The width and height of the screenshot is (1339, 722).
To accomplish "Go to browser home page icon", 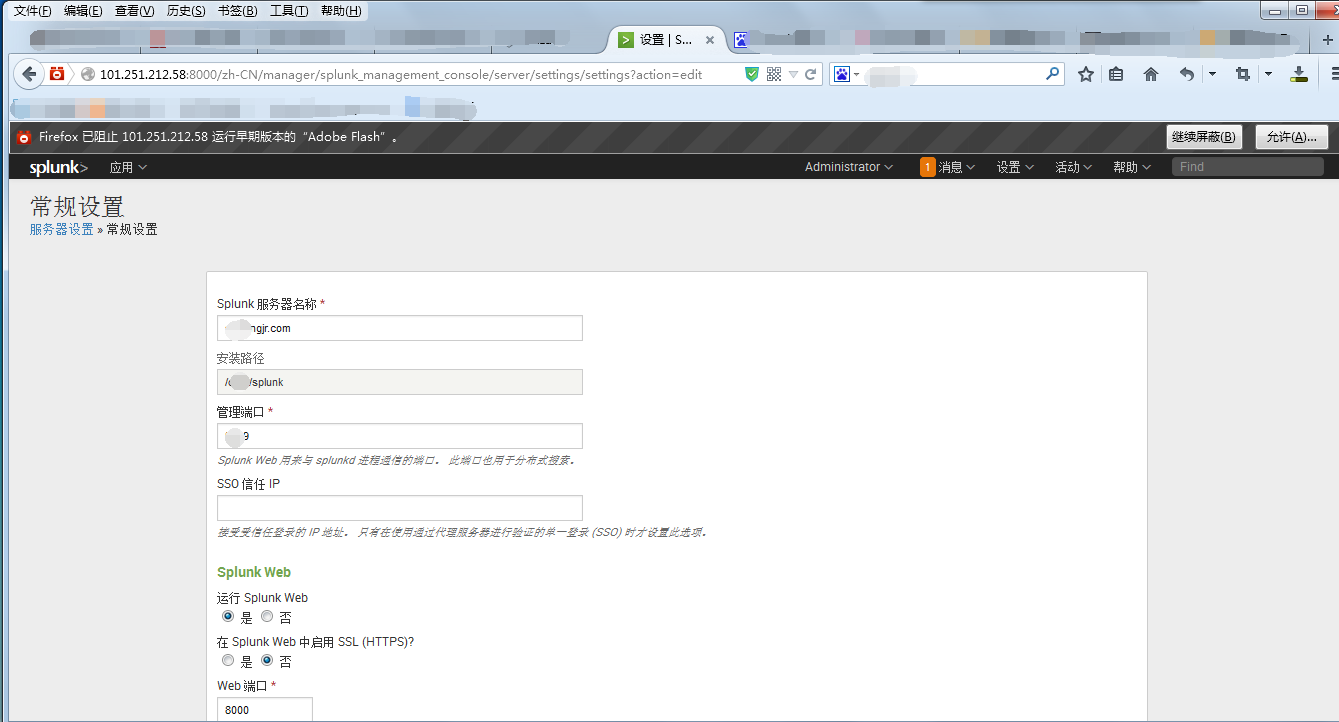I will 1151,74.
